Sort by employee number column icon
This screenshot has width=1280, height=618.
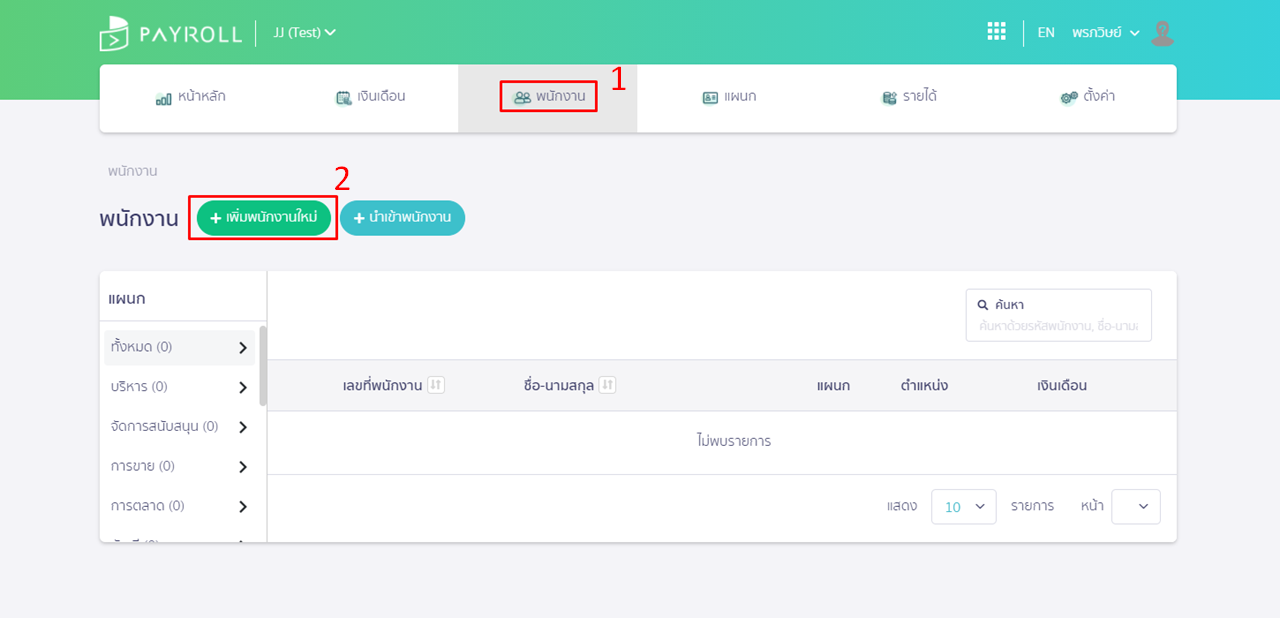point(436,385)
